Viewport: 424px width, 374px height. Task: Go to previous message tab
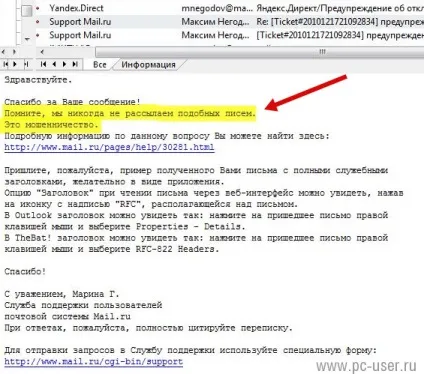(54, 64)
